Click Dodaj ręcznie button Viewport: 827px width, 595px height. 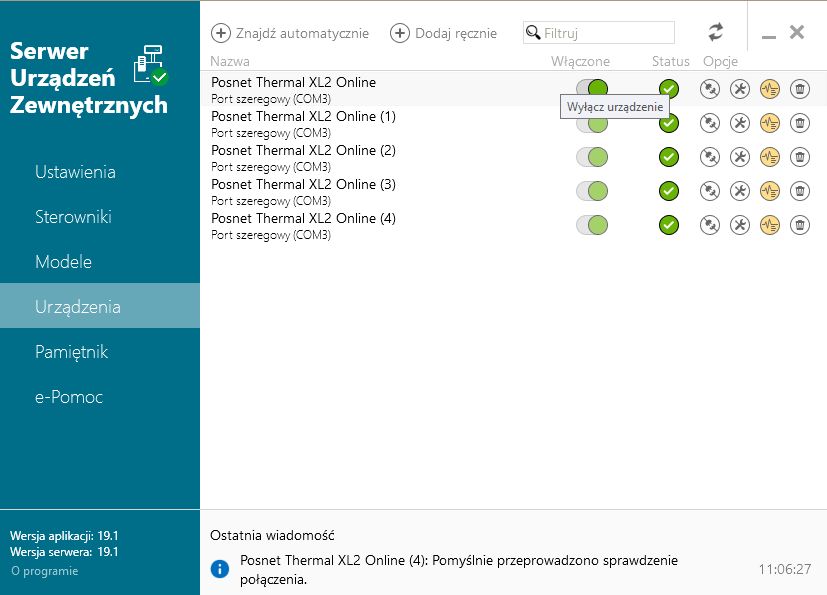pos(443,33)
